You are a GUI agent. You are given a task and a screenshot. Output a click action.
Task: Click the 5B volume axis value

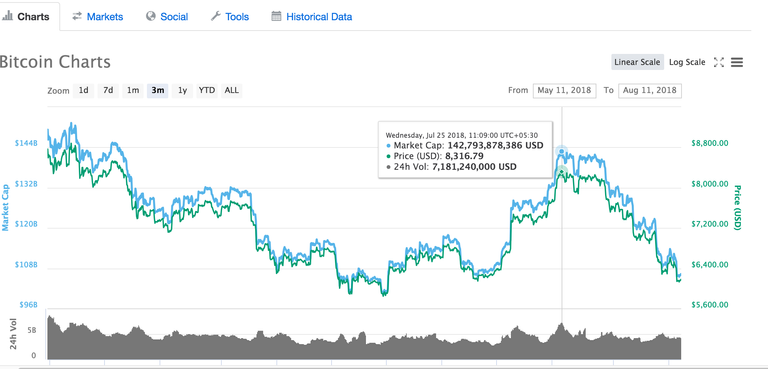coord(32,331)
